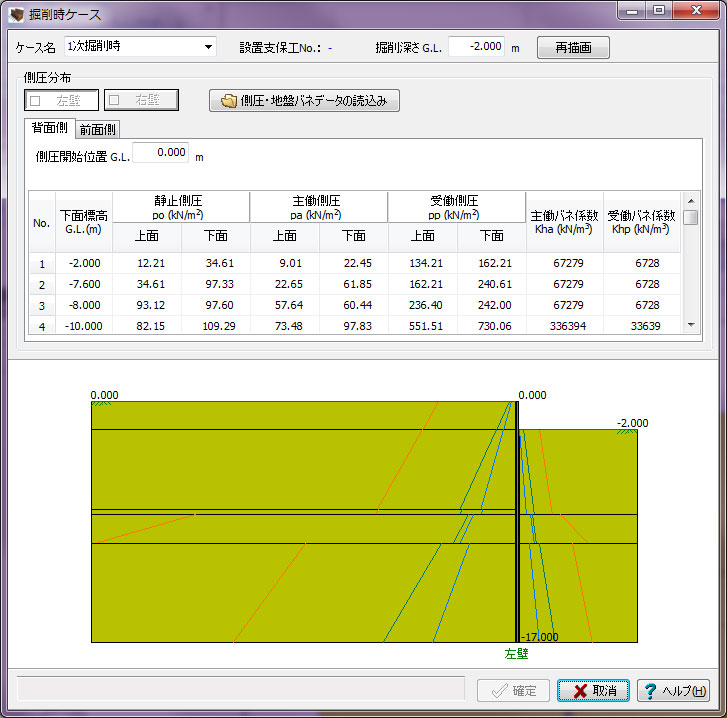Click the 左壁 label below the diagram
This screenshot has width=727, height=718.
516,654
